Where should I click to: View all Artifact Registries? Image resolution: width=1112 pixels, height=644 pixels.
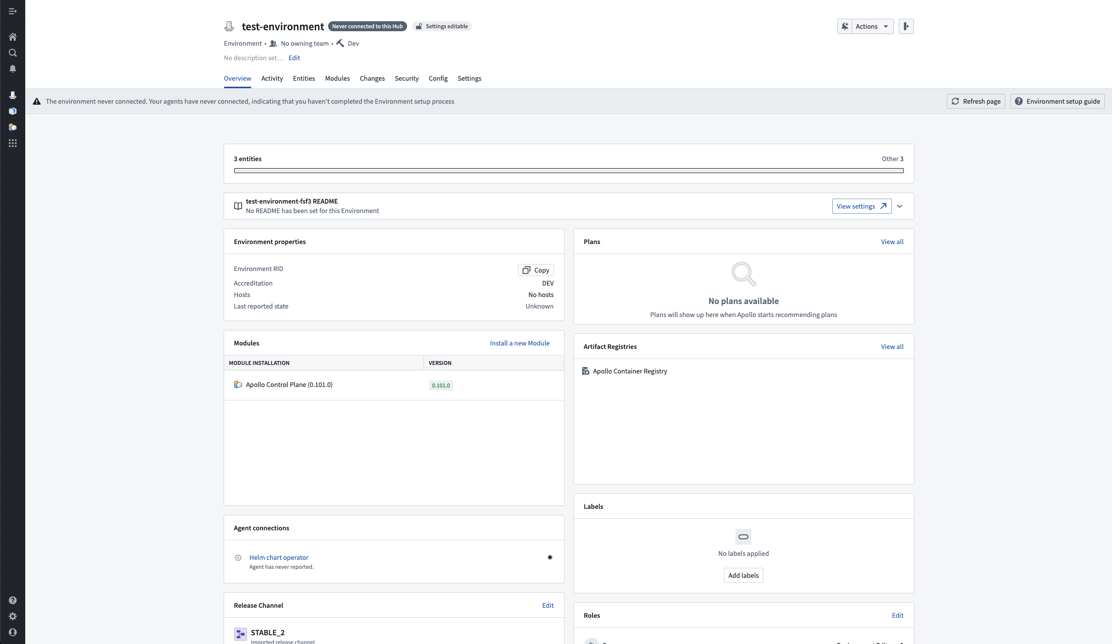(892, 347)
